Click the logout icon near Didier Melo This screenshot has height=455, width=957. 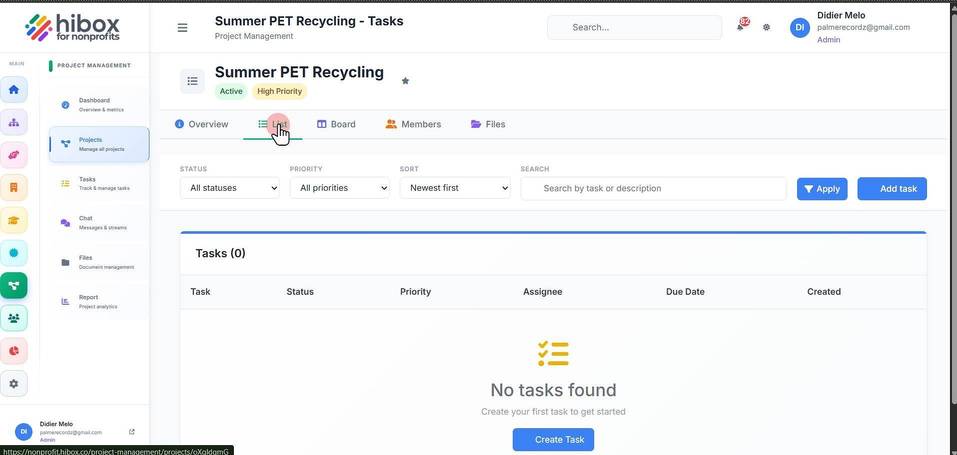coord(132,432)
